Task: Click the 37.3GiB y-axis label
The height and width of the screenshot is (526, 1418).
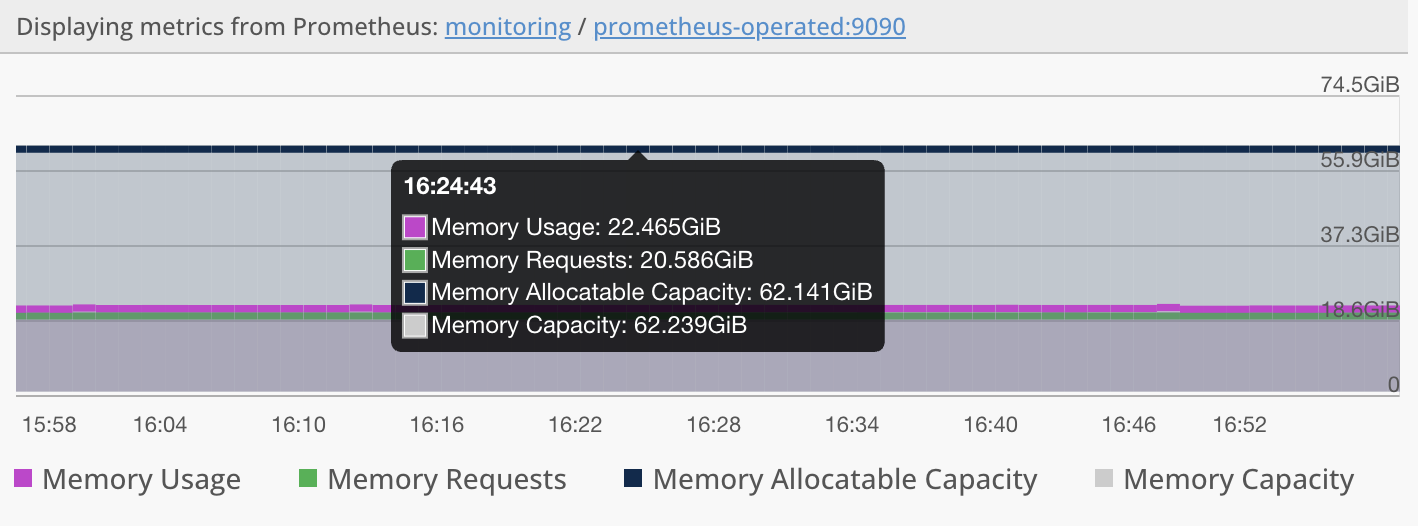Action: [1360, 235]
